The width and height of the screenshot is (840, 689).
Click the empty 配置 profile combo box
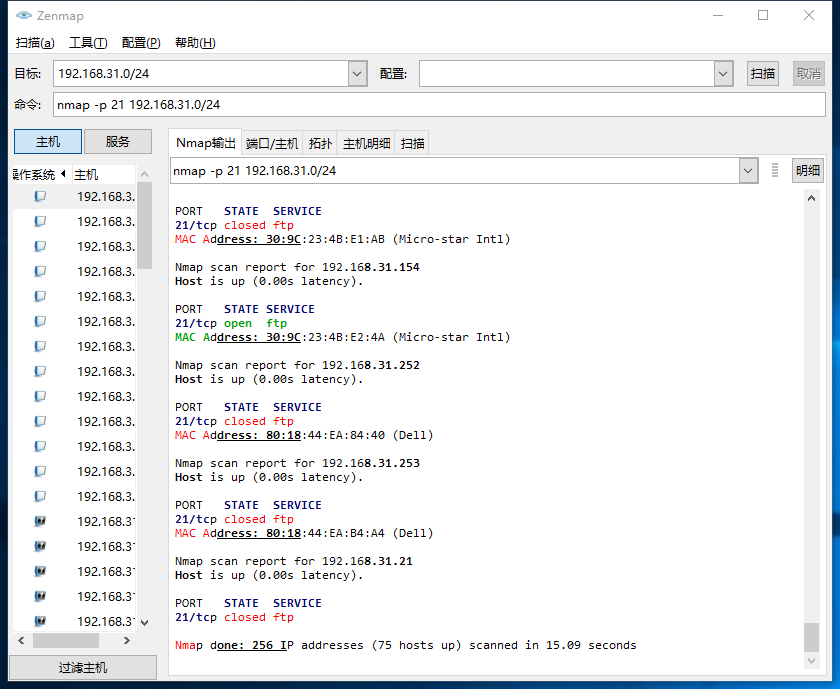coord(567,73)
